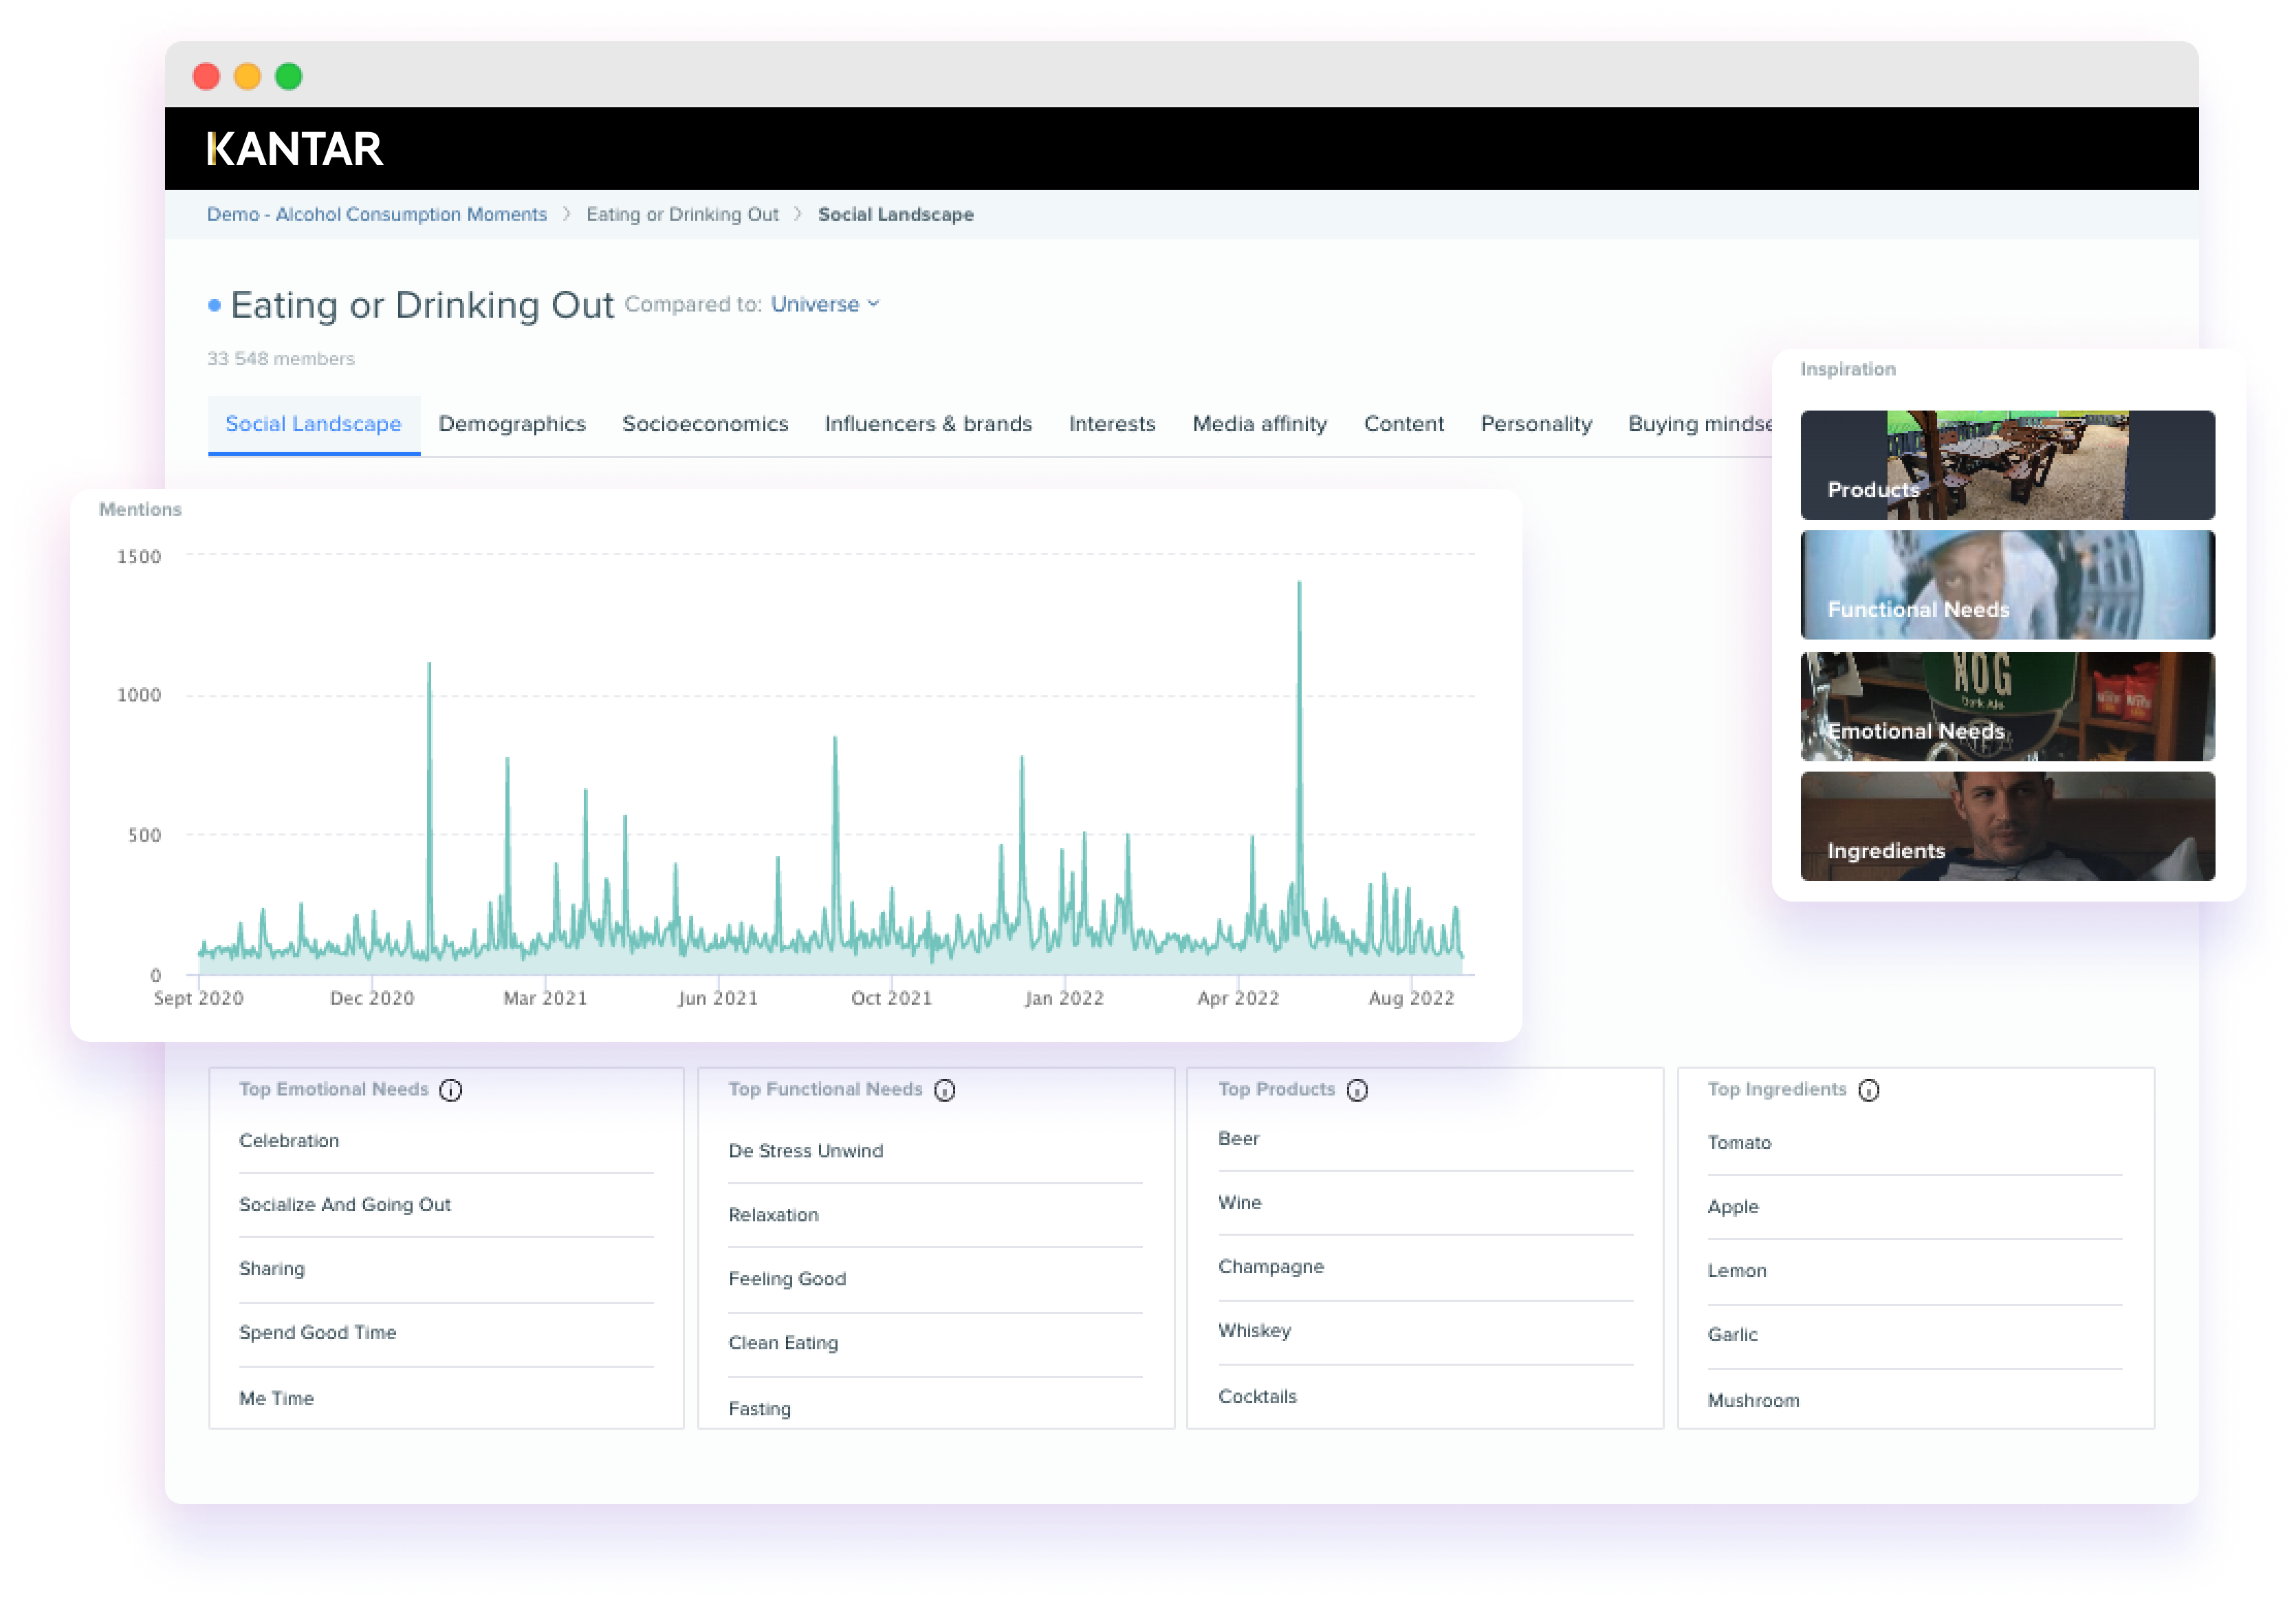2296x1603 pixels.
Task: Switch to the Demographics tab
Action: pyautogui.click(x=511, y=422)
